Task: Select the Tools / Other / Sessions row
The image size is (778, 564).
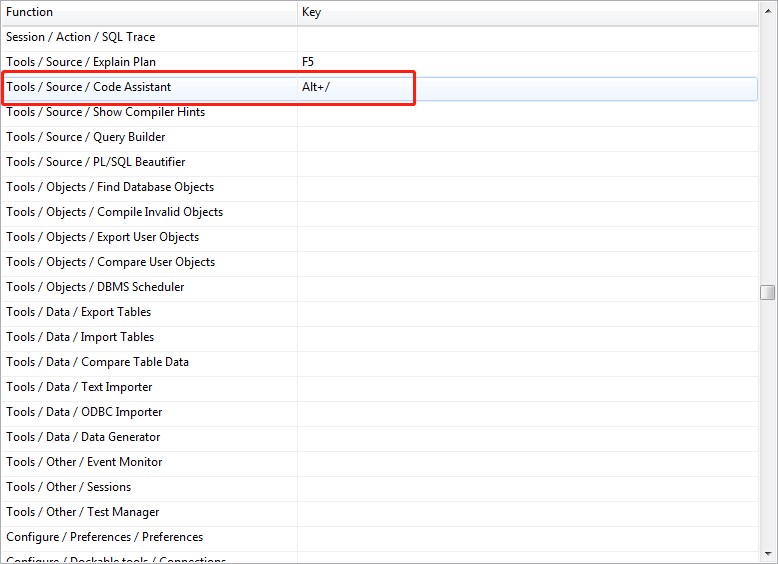Action: point(380,487)
